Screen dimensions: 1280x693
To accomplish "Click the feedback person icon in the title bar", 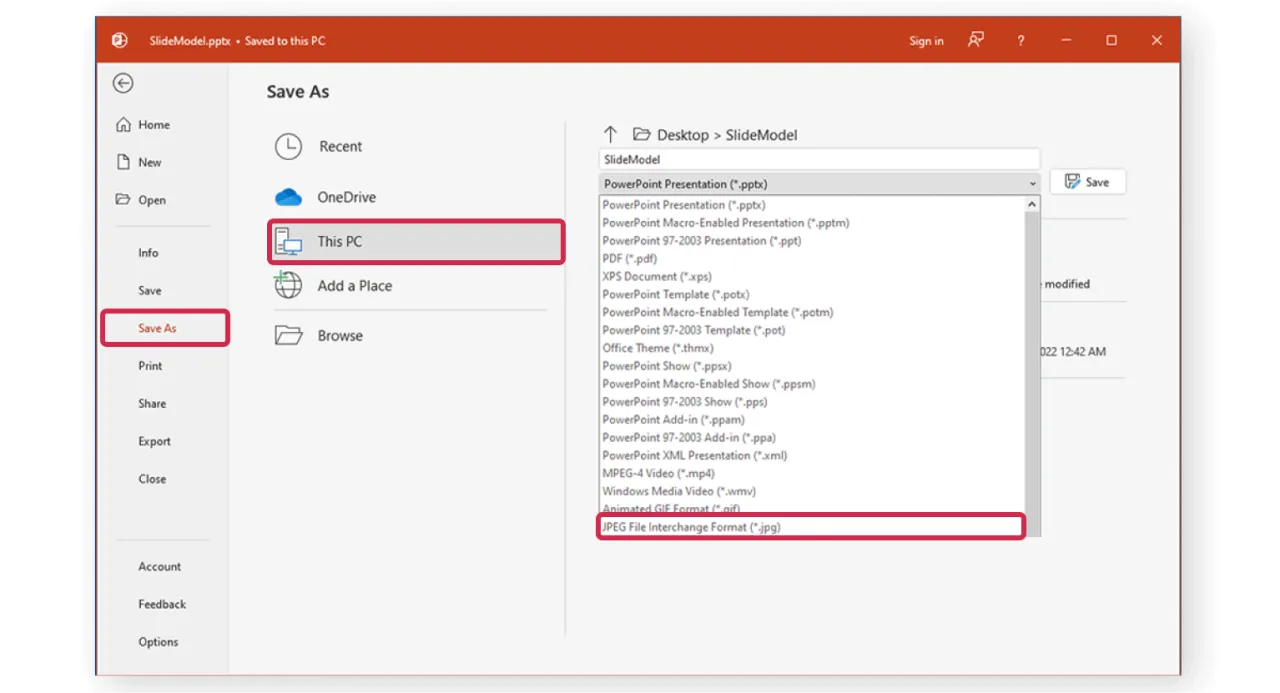I will pos(976,40).
